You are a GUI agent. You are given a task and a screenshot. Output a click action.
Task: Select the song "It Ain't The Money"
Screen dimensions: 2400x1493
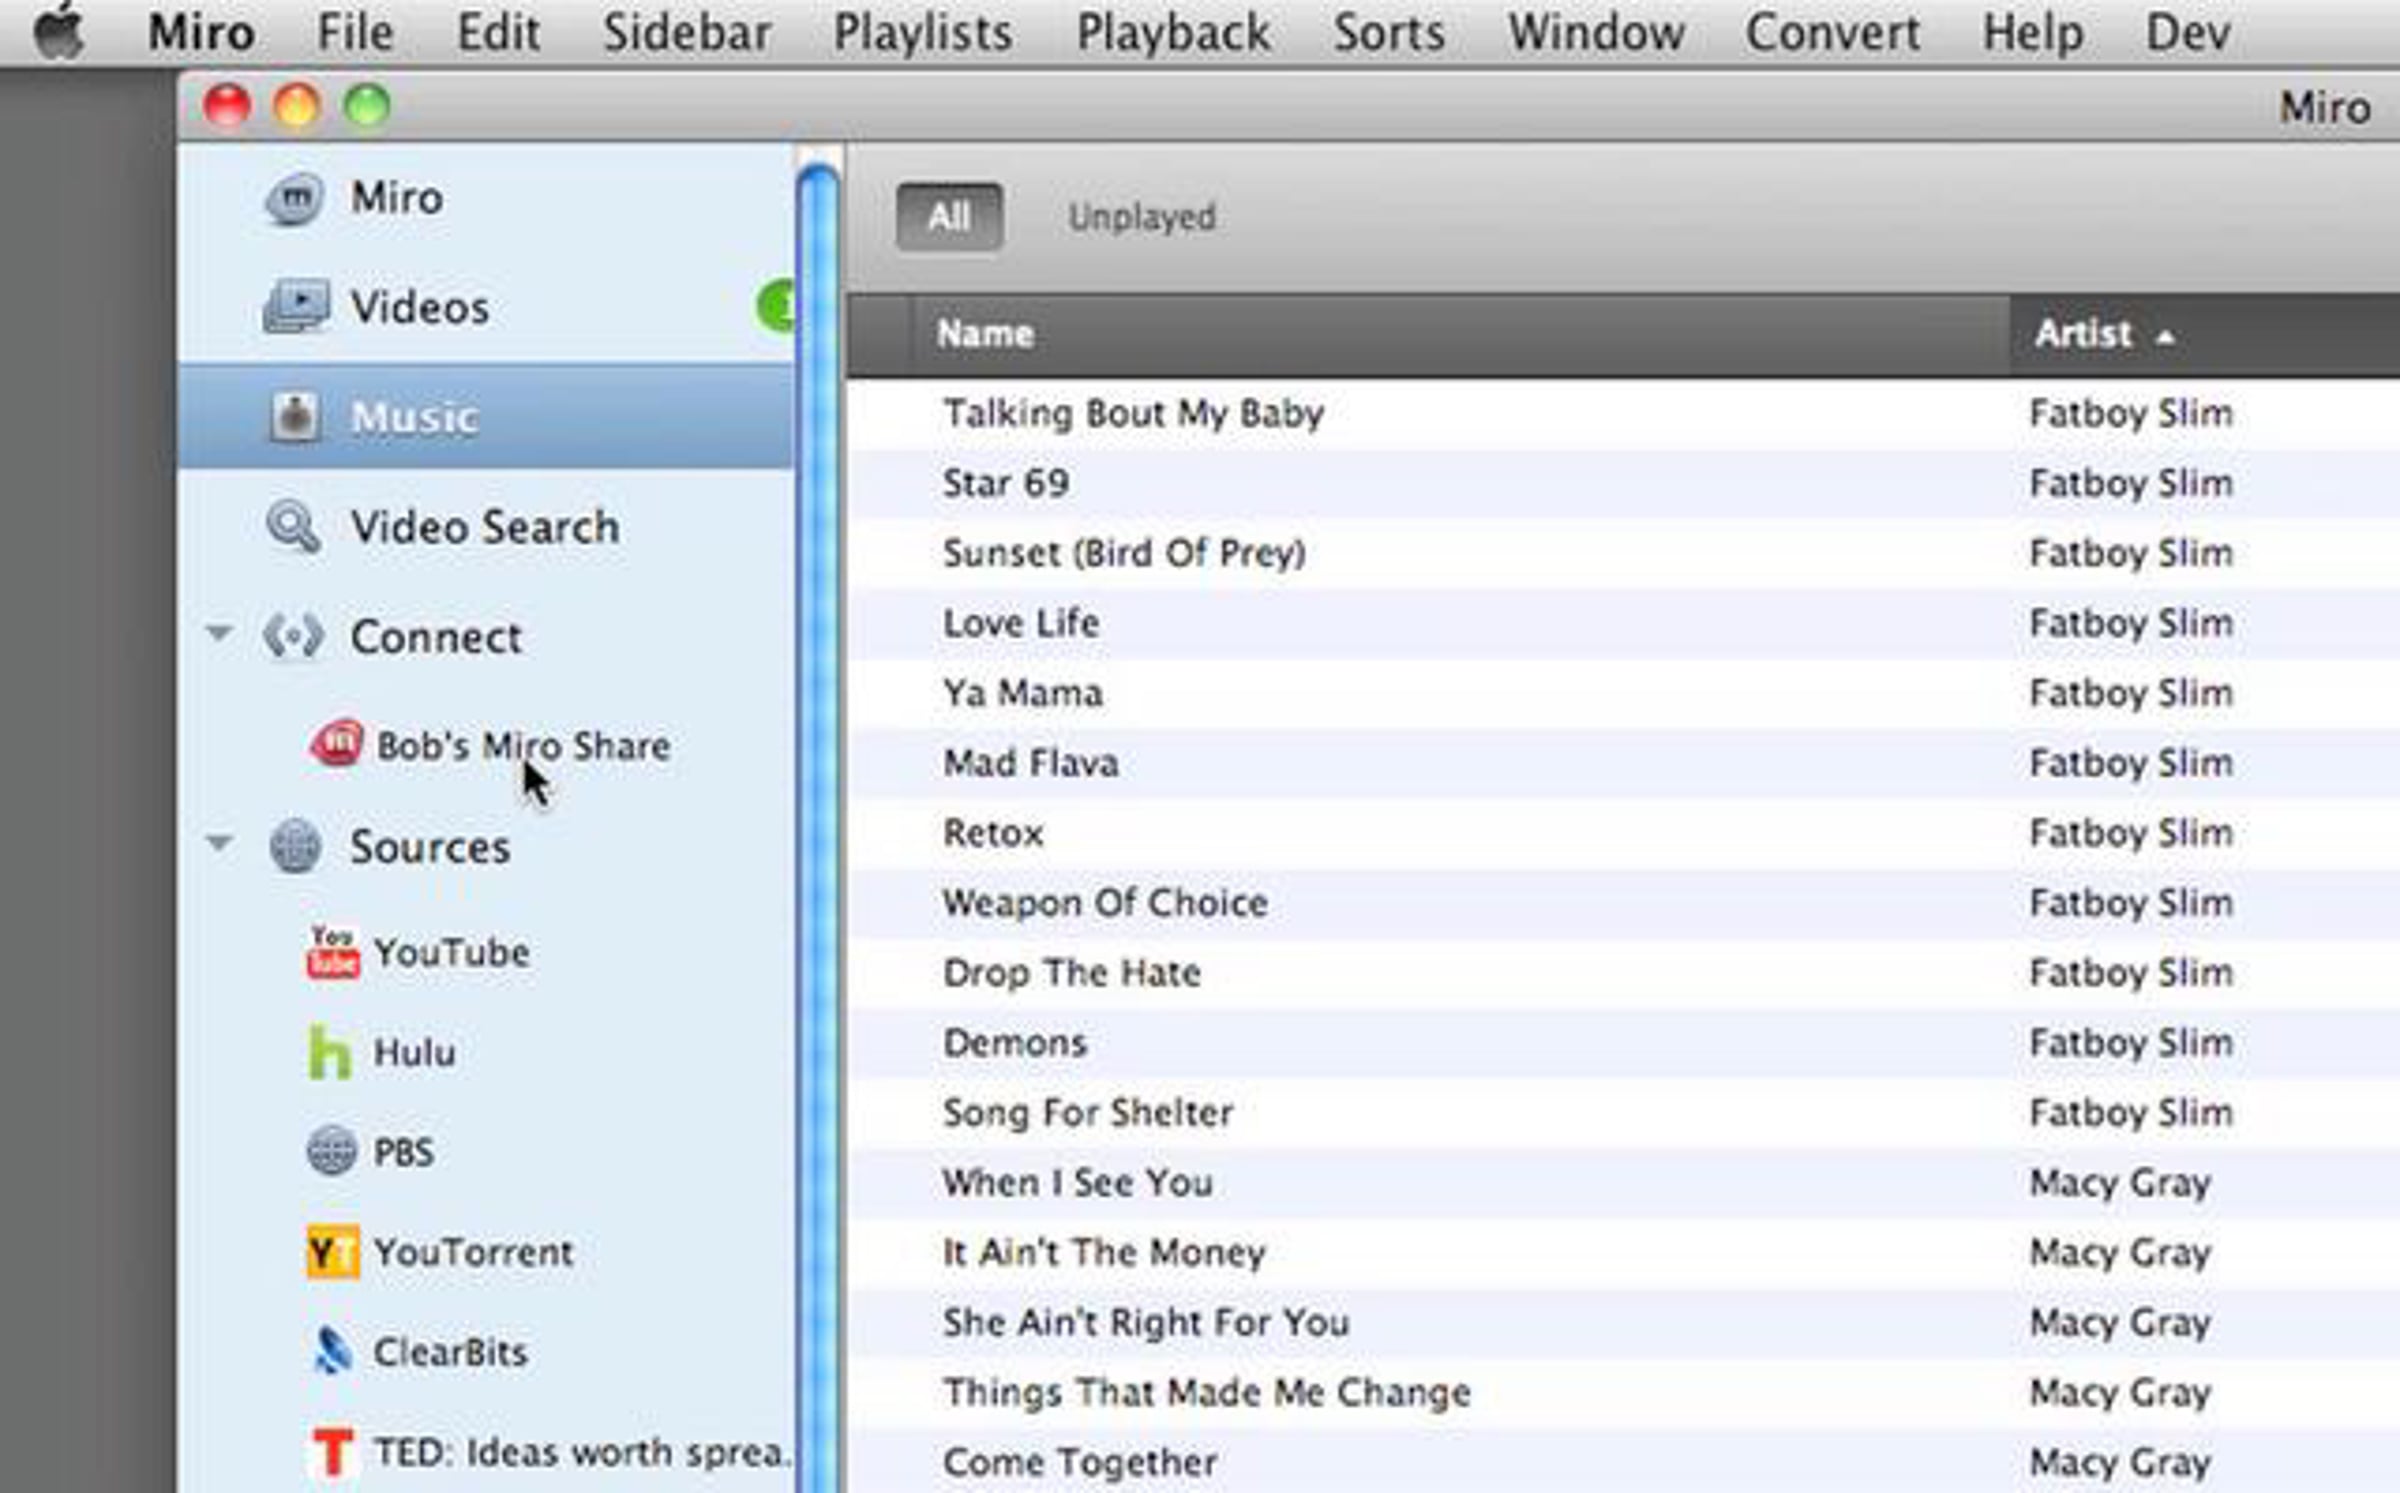point(1104,1253)
